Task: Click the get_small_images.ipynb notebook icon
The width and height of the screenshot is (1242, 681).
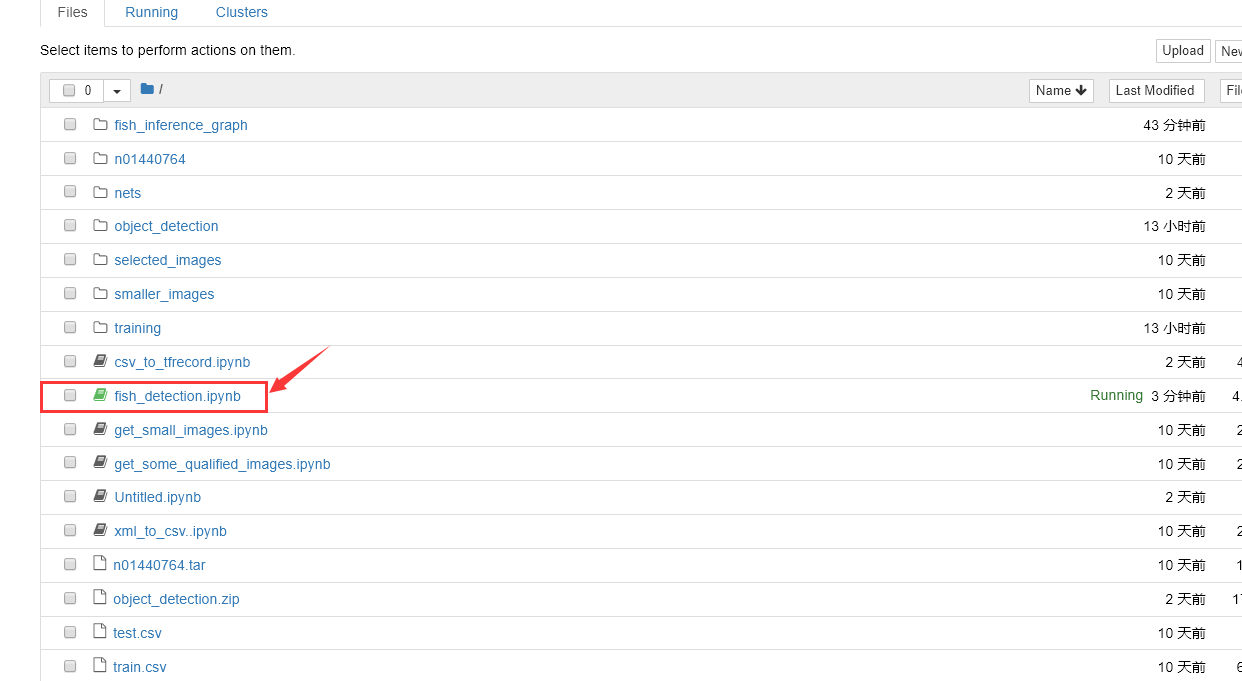Action: coord(100,429)
